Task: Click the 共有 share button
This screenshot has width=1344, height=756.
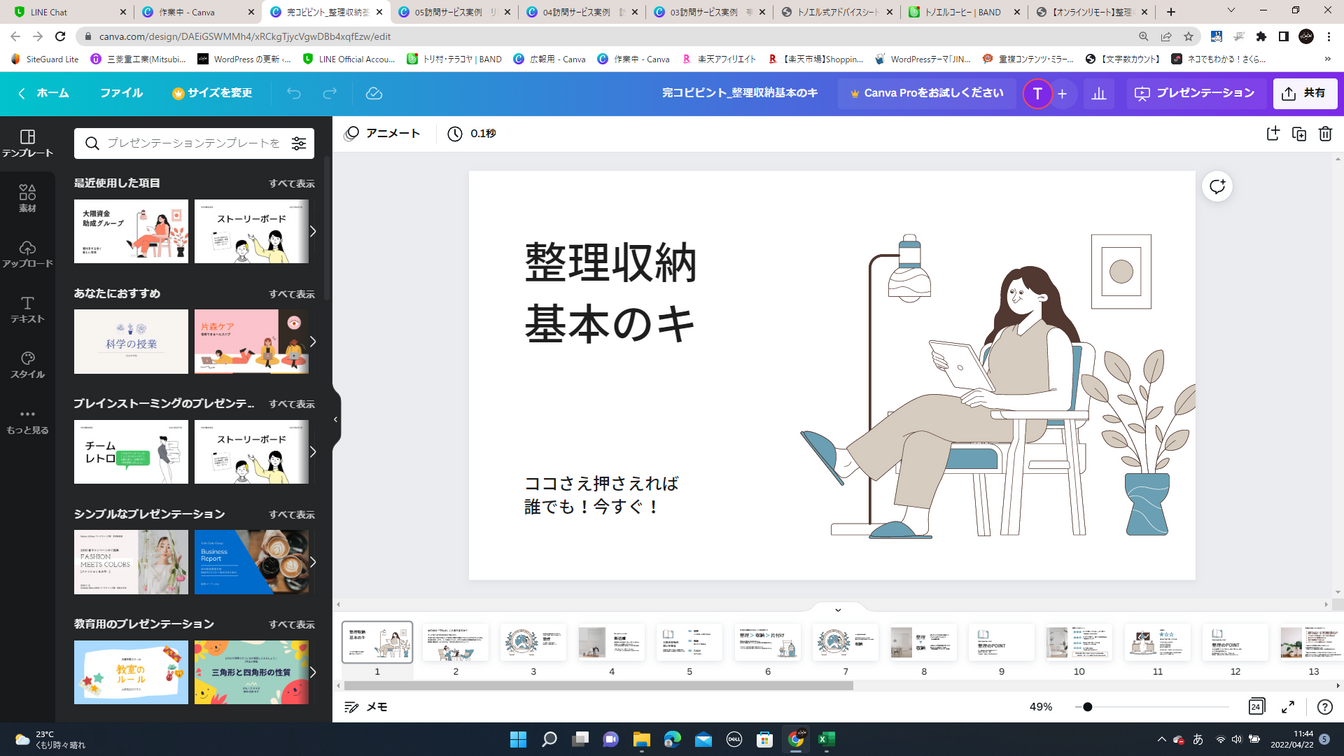Action: [1304, 93]
